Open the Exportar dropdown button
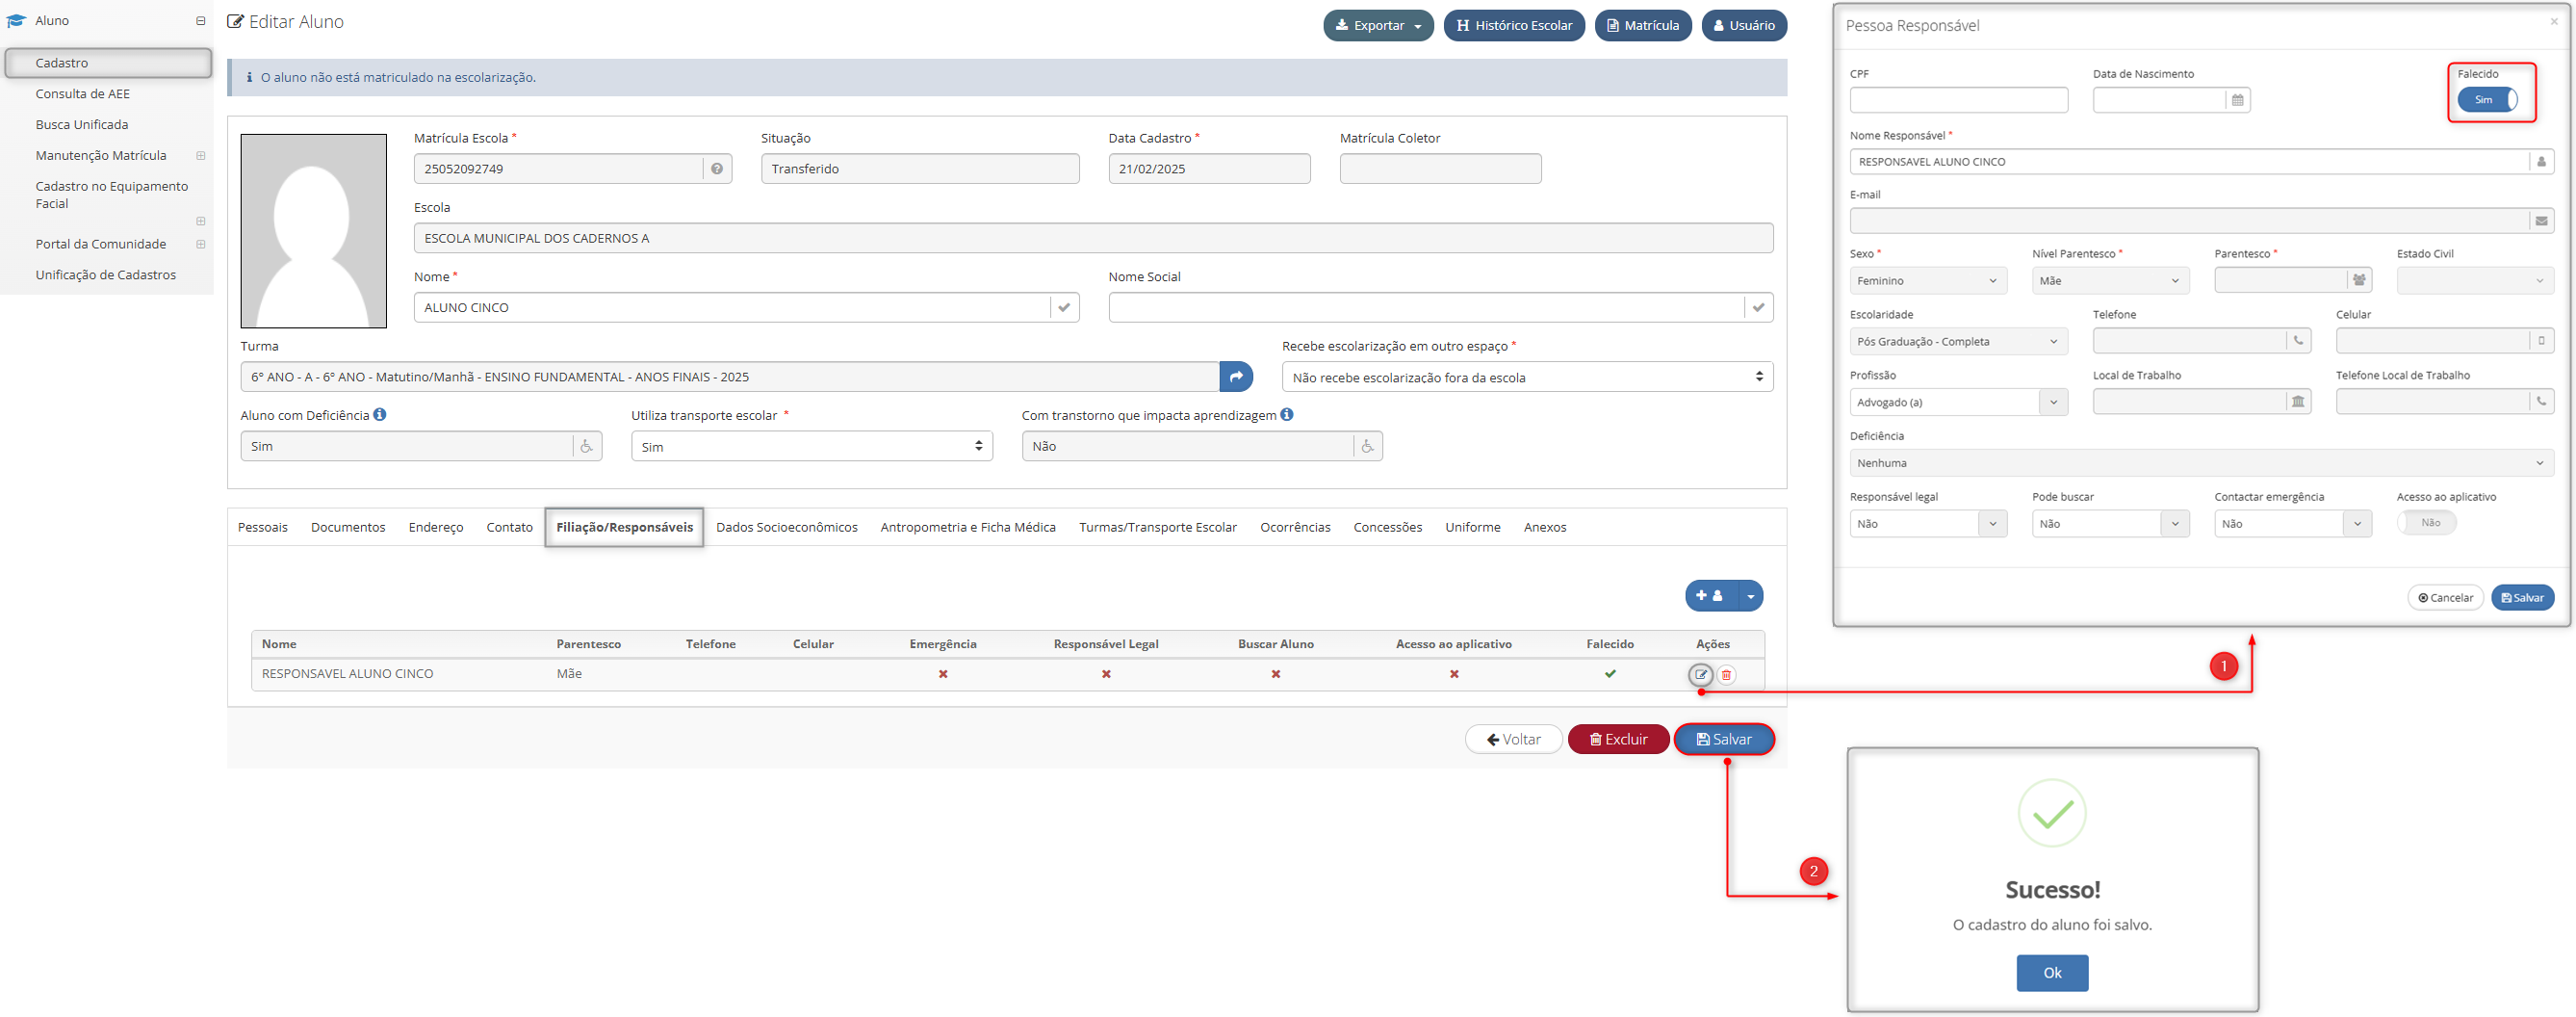The width and height of the screenshot is (2576, 1017). 1377,26
